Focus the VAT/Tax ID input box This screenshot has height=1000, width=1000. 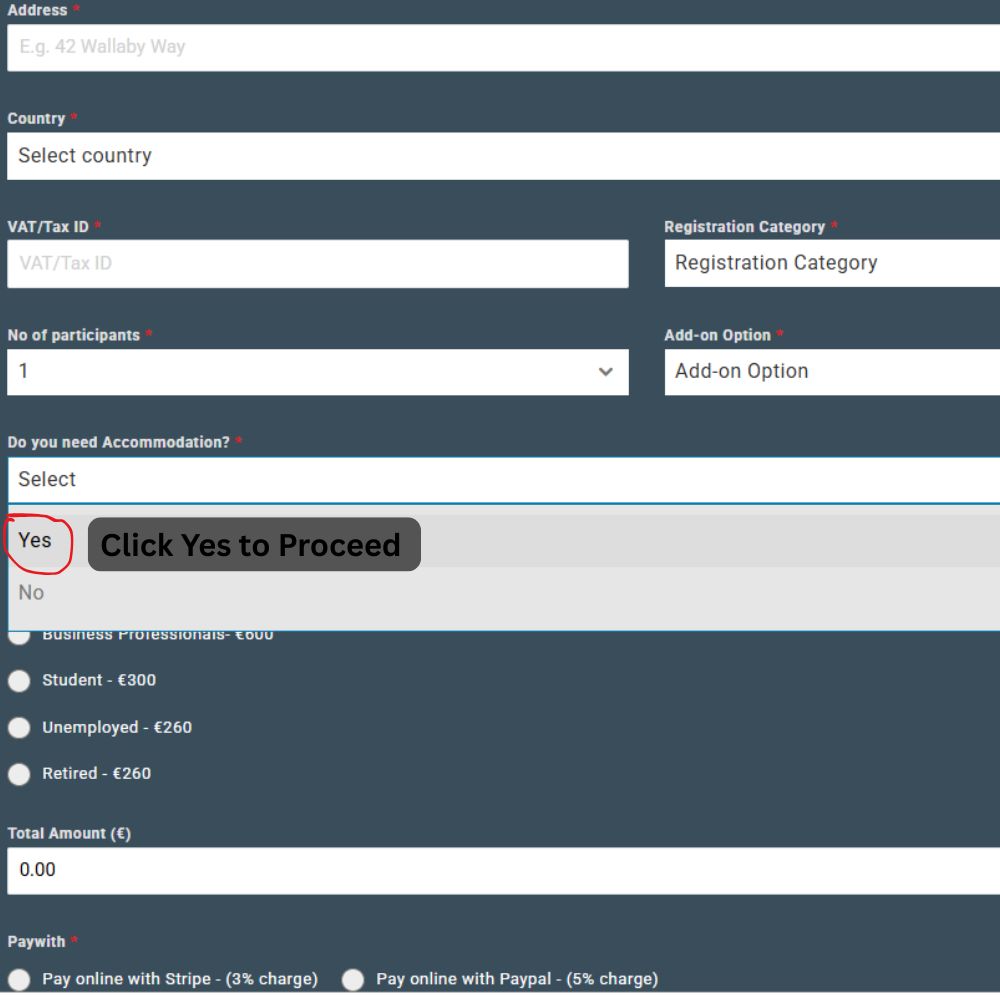(x=317, y=264)
